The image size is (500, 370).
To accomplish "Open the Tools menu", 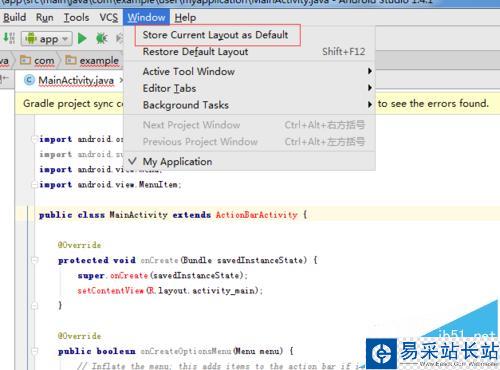I will (76, 17).
